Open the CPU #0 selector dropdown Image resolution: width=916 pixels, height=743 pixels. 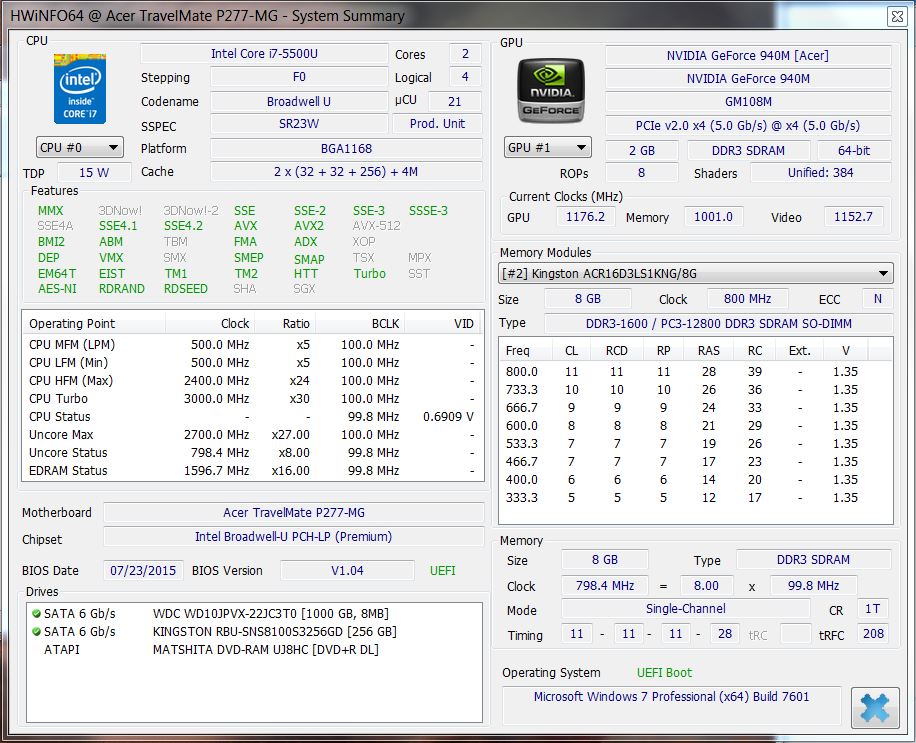80,148
